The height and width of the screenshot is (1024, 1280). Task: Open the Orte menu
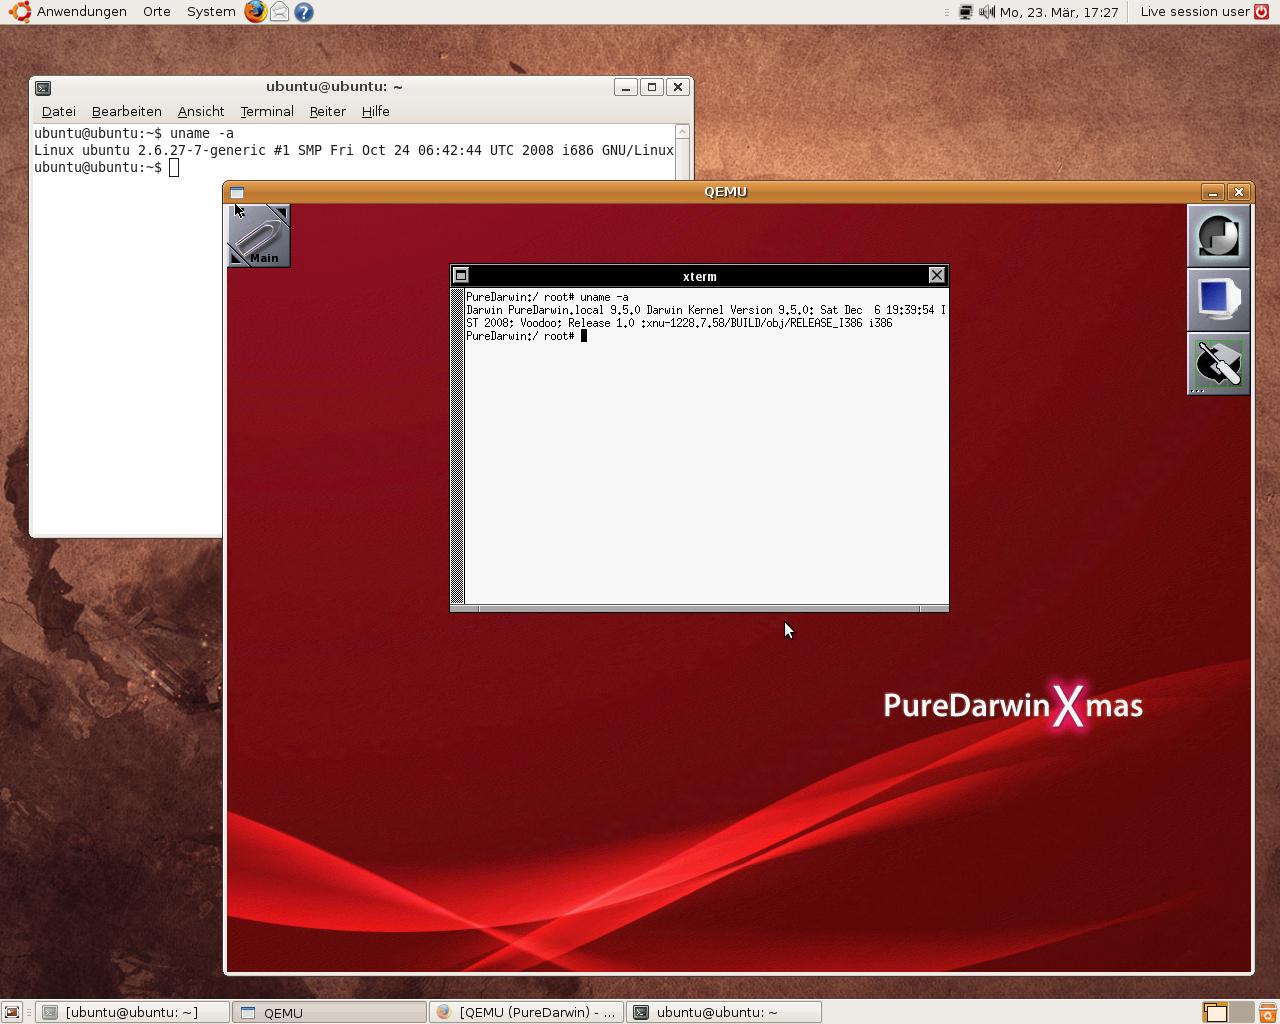(x=157, y=12)
